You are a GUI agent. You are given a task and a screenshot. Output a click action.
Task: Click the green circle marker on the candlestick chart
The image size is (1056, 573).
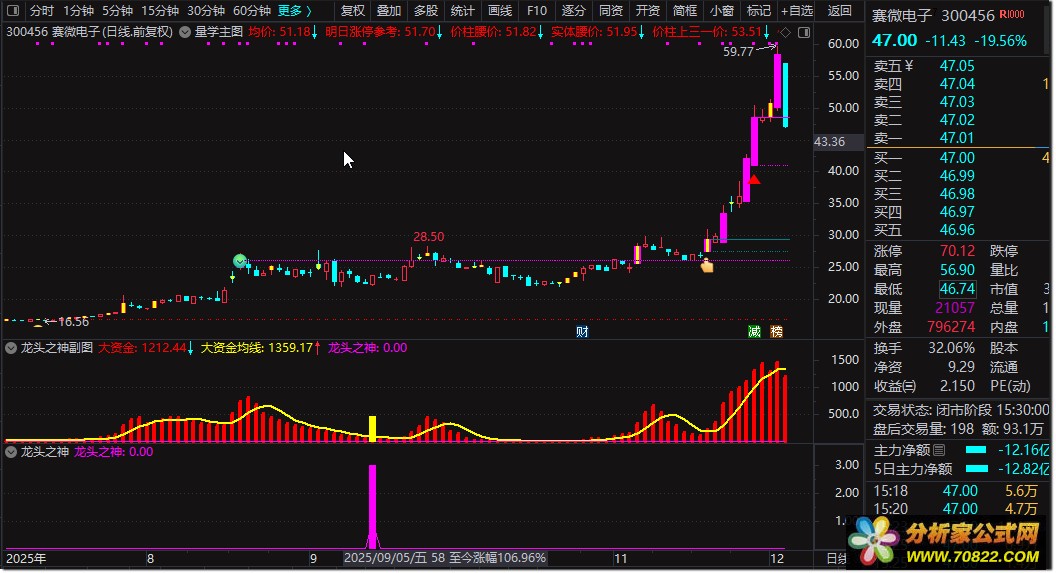pyautogui.click(x=240, y=261)
